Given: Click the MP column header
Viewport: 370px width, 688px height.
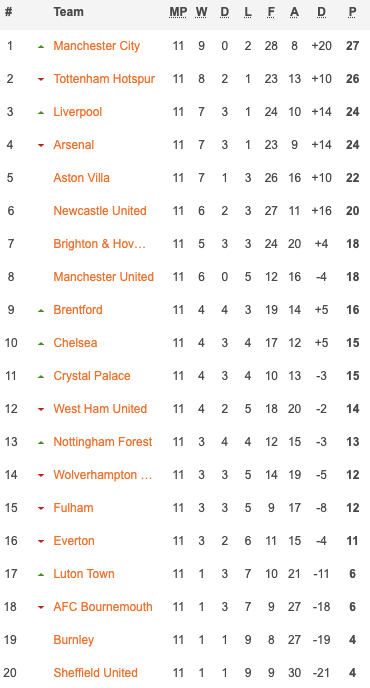Looking at the screenshot, I should pos(178,12).
